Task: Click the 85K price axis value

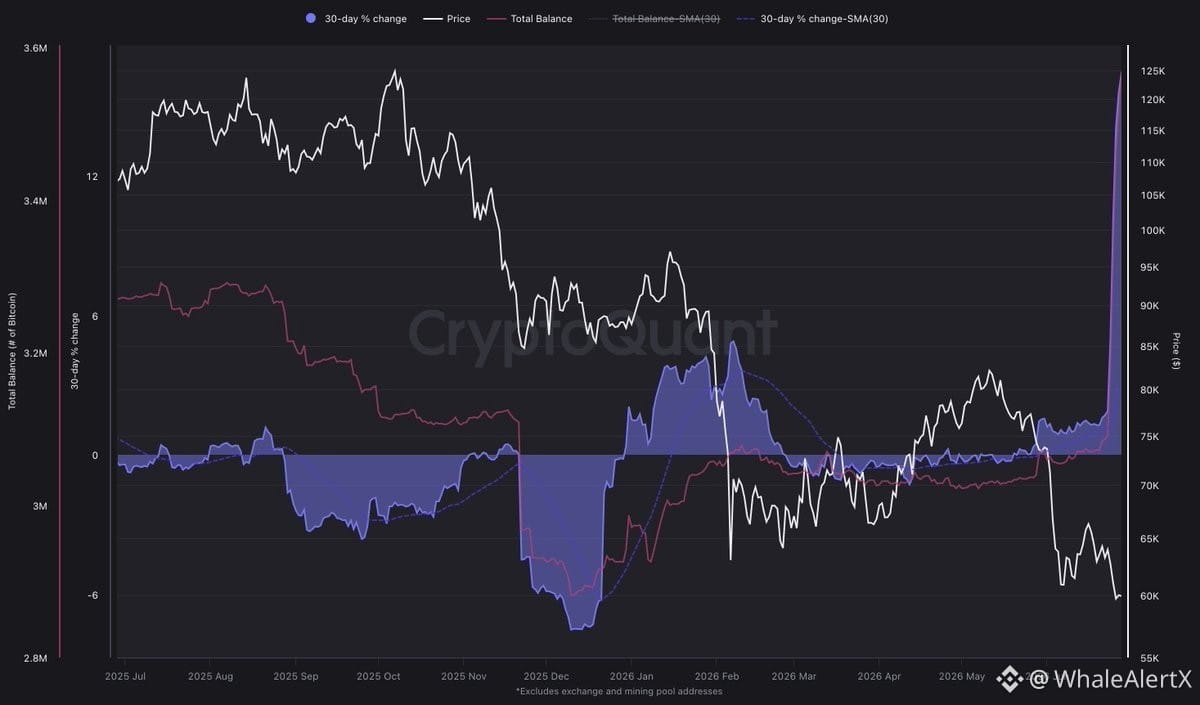Action: tap(1150, 347)
